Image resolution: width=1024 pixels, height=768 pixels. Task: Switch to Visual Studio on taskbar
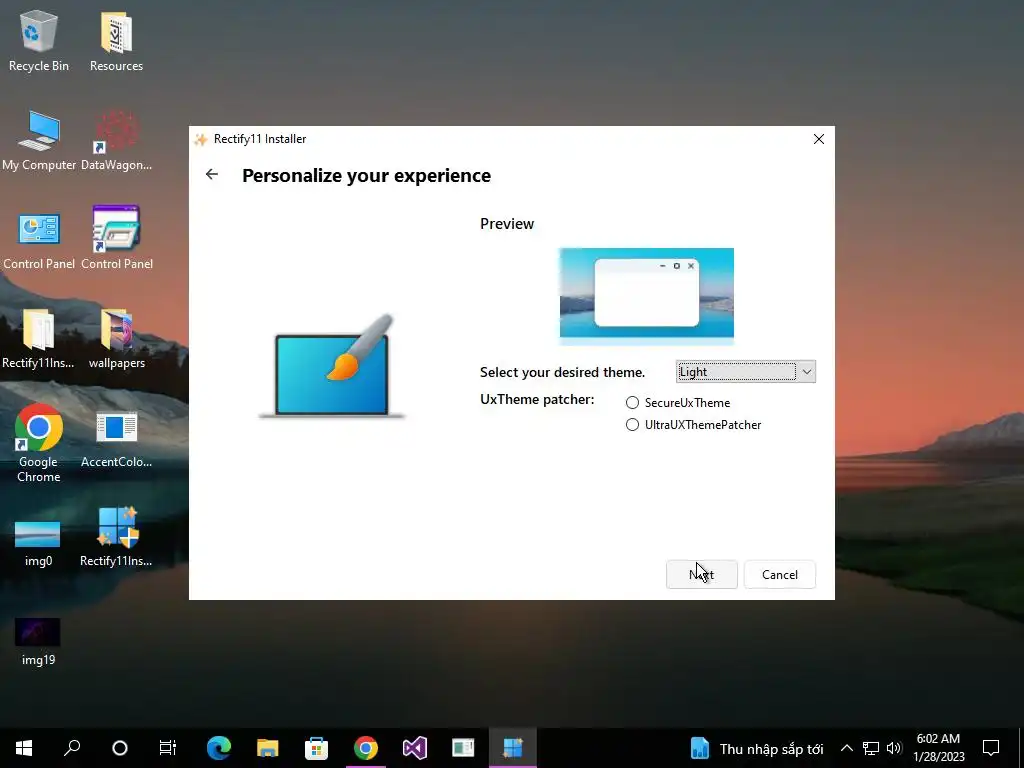[415, 748]
